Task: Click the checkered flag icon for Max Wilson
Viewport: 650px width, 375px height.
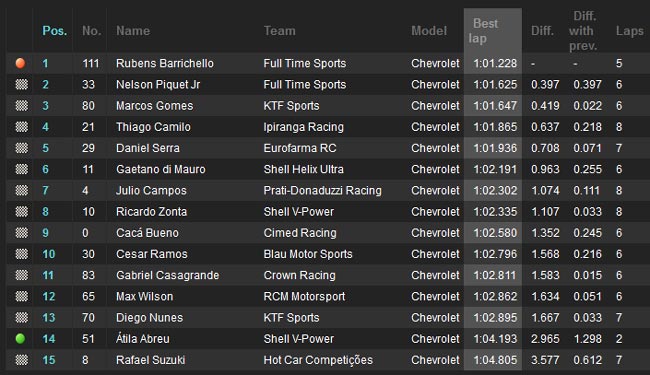Action: [x=22, y=296]
